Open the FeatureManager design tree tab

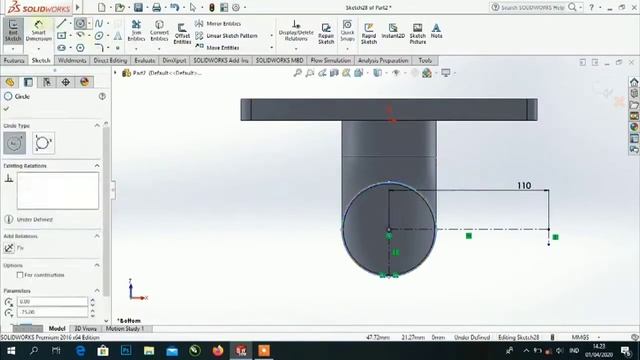pos(10,82)
